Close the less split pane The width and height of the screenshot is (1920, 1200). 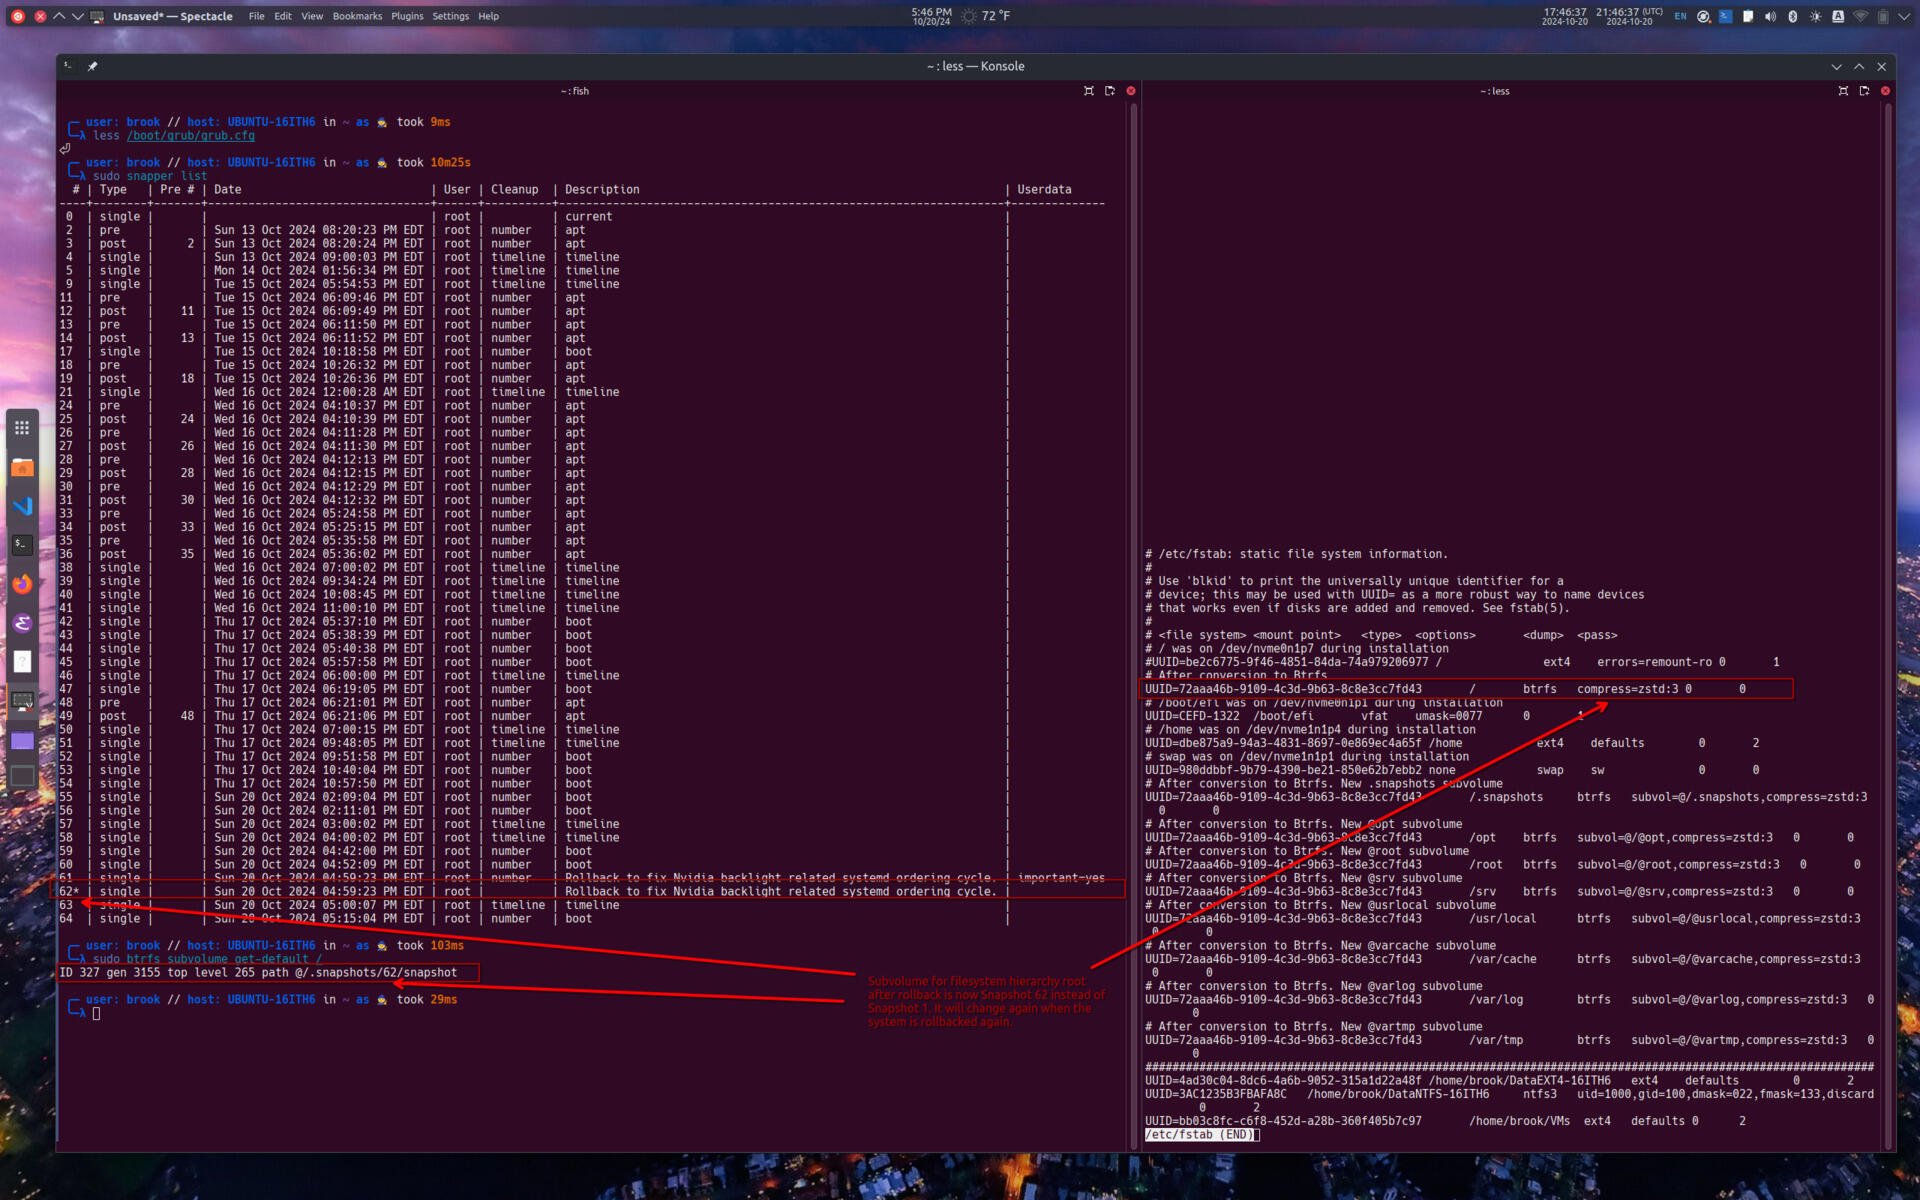pos(1885,91)
